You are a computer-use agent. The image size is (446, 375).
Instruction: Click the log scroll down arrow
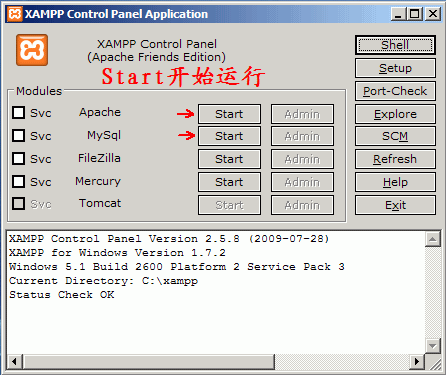(433, 346)
